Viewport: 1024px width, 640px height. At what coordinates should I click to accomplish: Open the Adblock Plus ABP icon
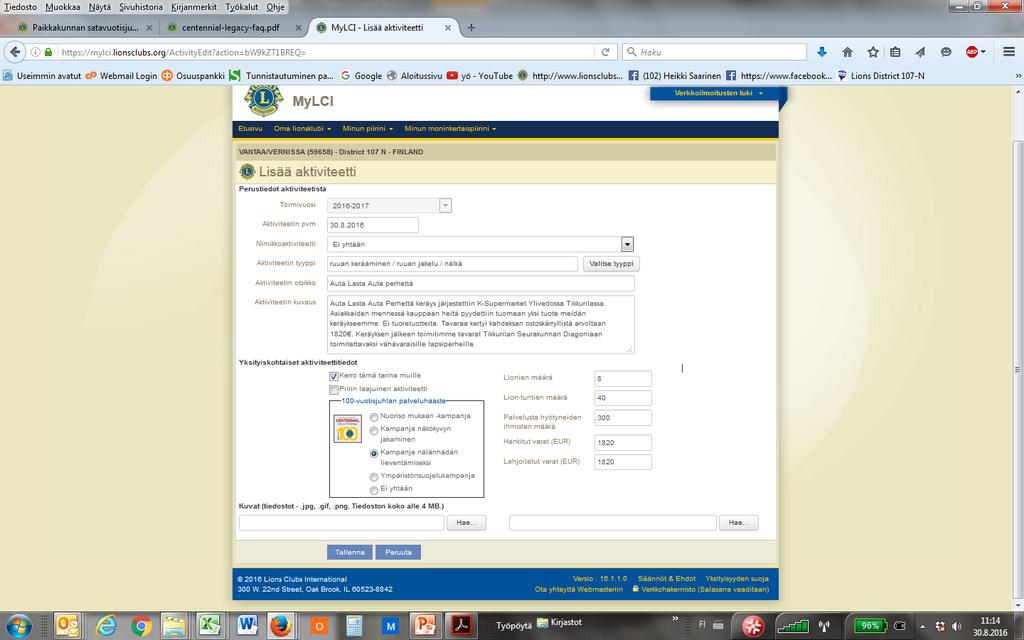tap(972, 52)
